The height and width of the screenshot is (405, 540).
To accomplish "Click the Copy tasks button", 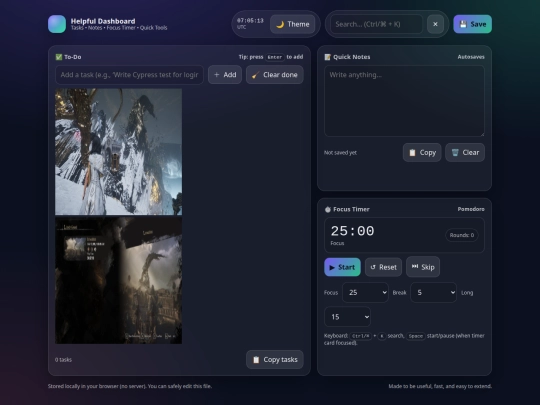I will pyautogui.click(x=275, y=360).
